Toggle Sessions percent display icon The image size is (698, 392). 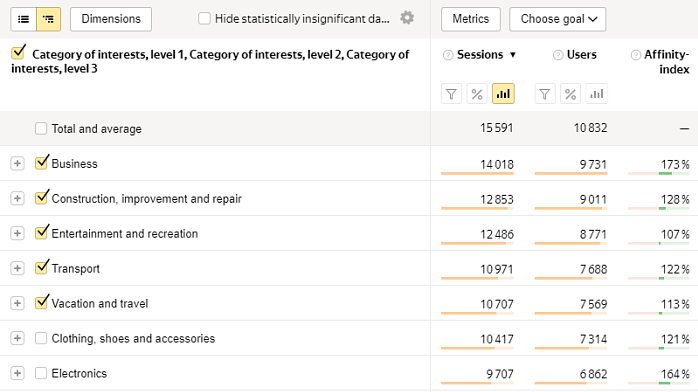pyautogui.click(x=477, y=94)
